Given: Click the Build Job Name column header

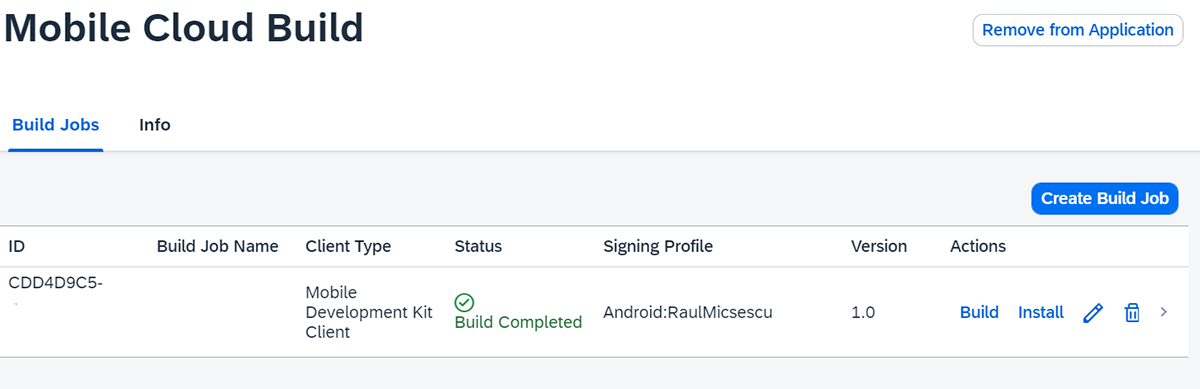Looking at the screenshot, I should tap(218, 246).
